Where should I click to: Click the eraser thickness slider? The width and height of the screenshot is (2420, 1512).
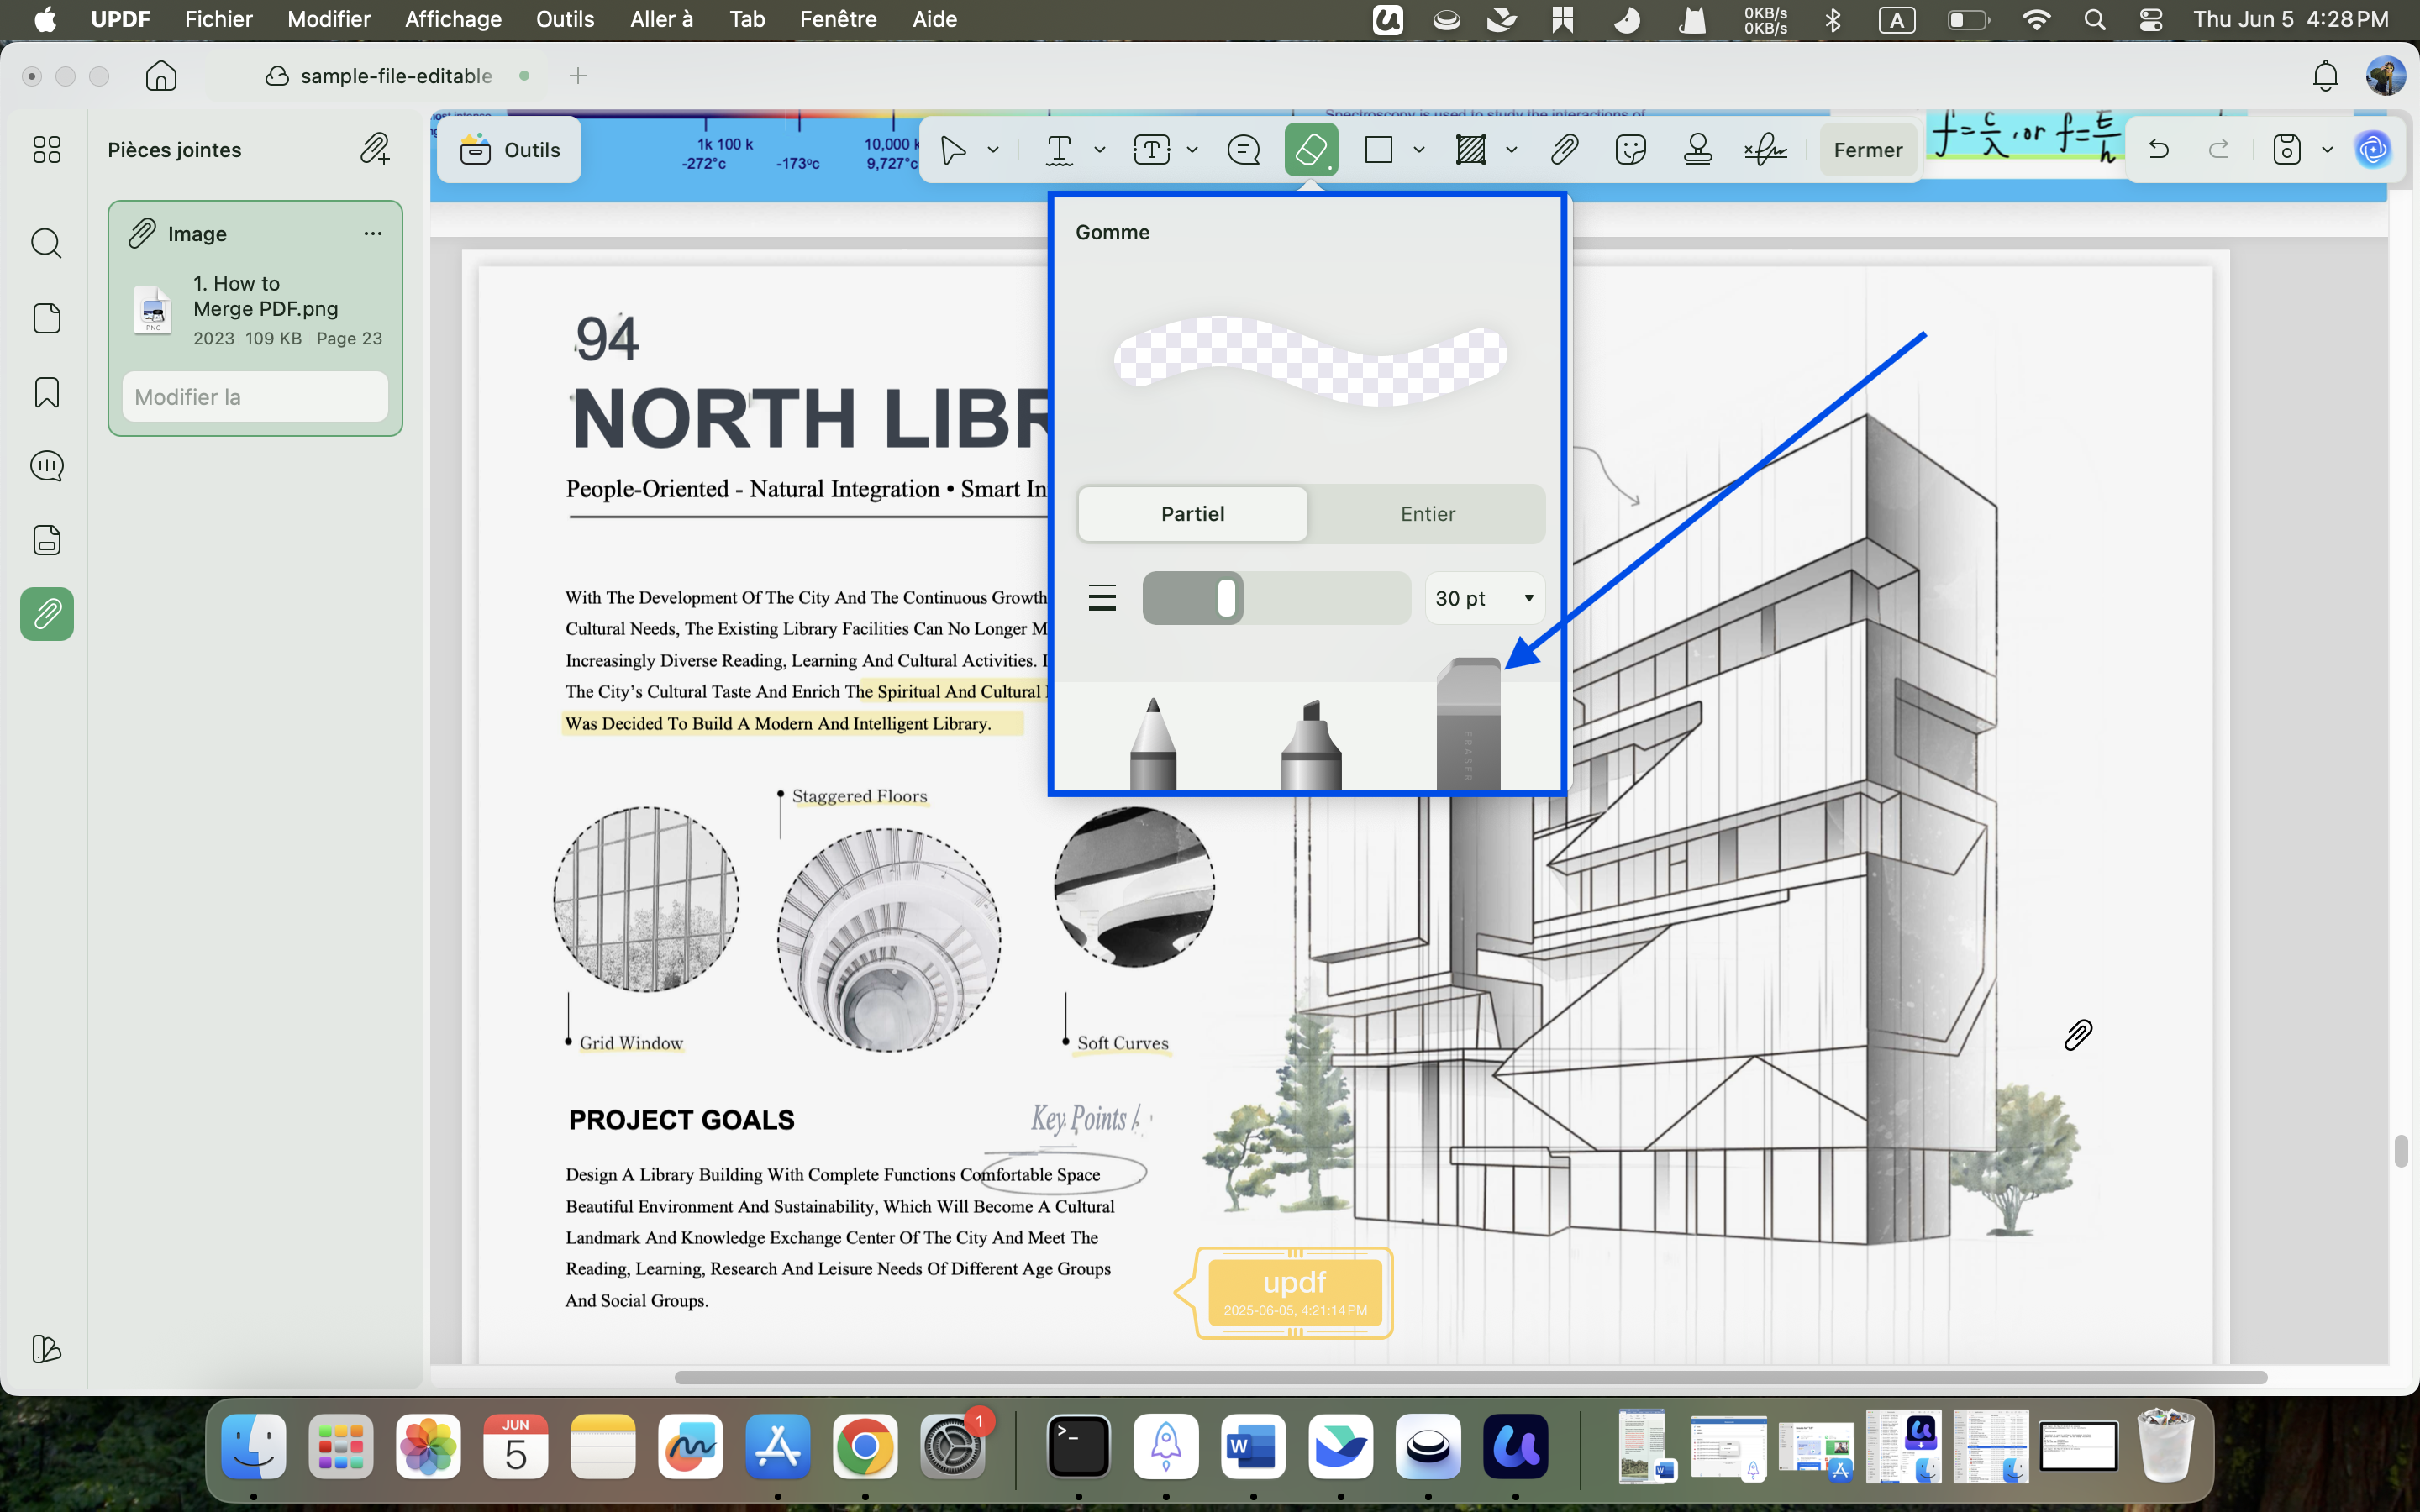pyautogui.click(x=1276, y=598)
